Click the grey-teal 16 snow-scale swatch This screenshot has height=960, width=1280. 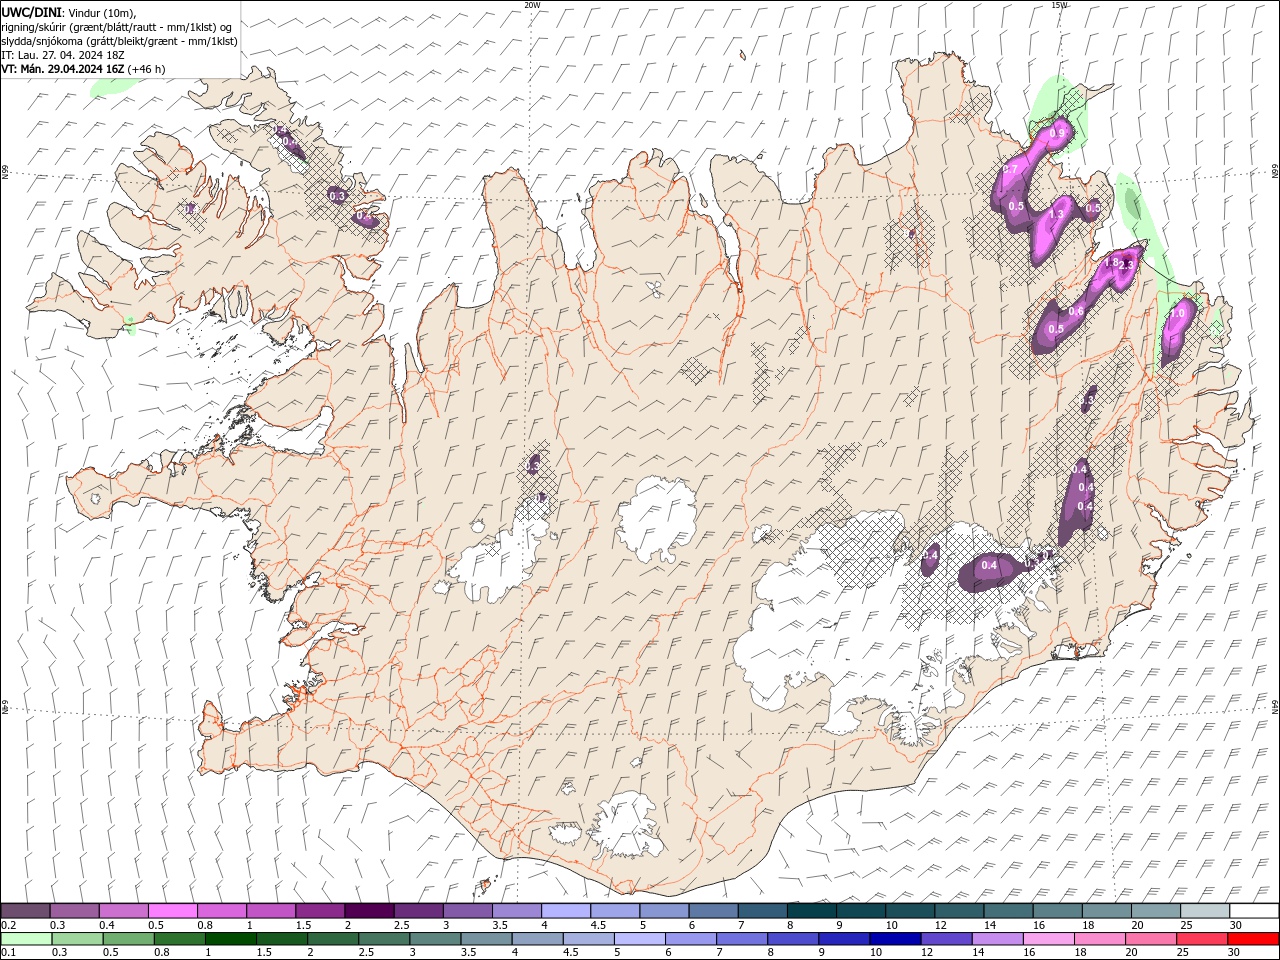coord(1057,911)
